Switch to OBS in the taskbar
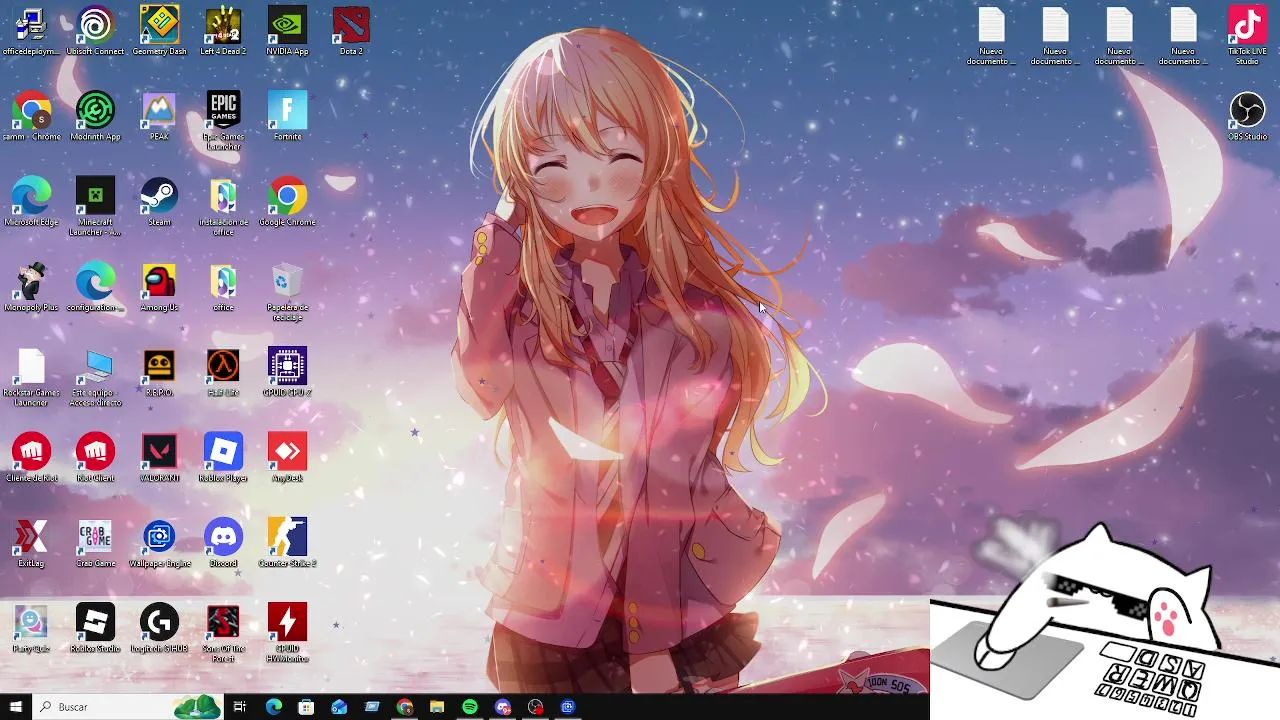Image resolution: width=1280 pixels, height=720 pixels. [x=535, y=707]
